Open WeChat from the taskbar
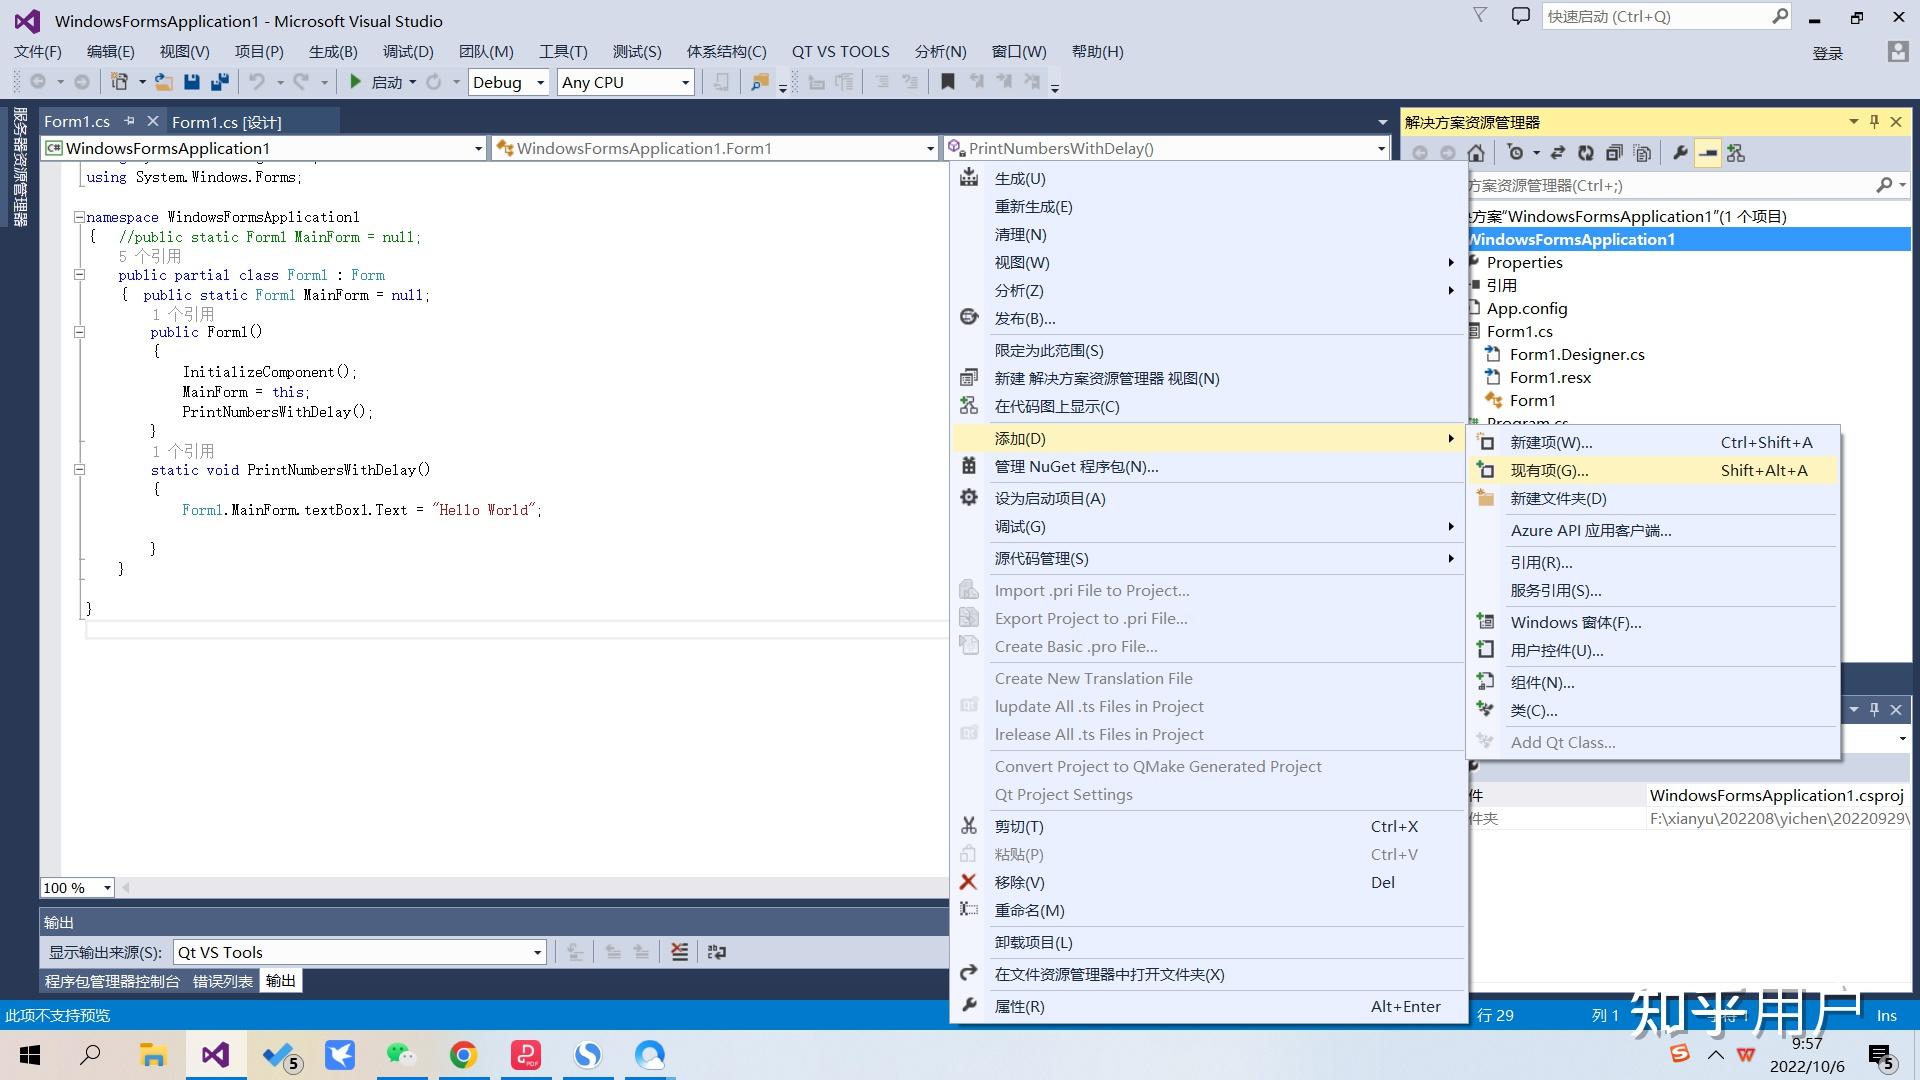Viewport: 1920px width, 1080px height. 401,1055
